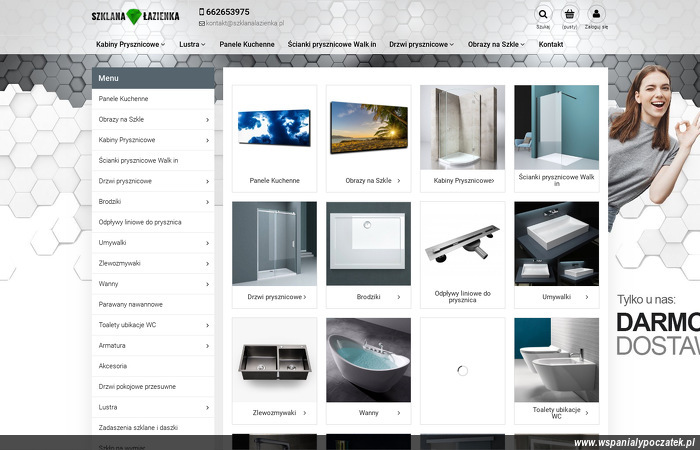Select Akcesoria sidebar item

pyautogui.click(x=153, y=366)
